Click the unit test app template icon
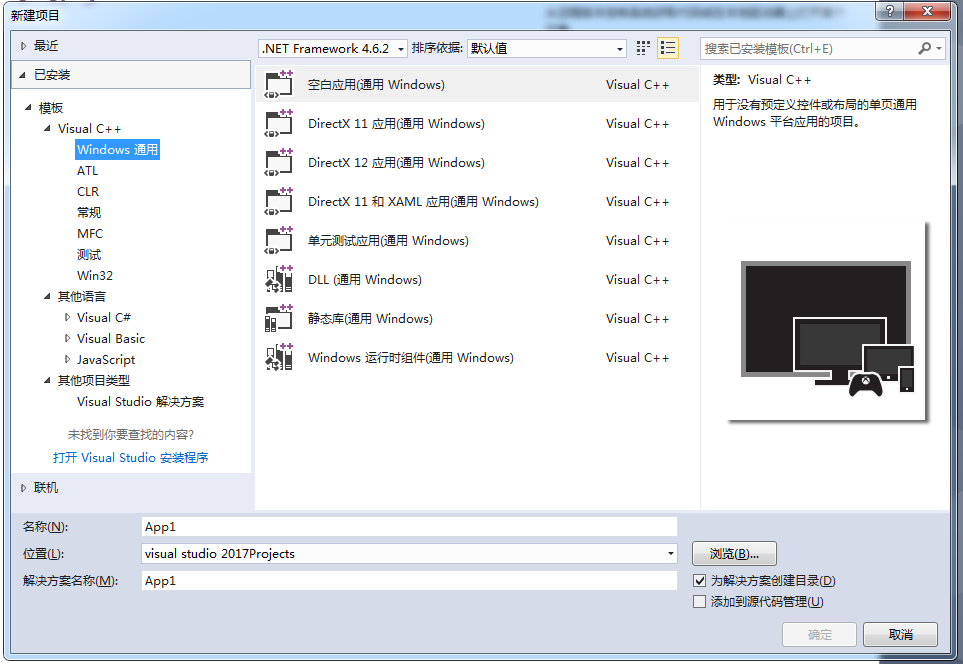 [x=279, y=240]
